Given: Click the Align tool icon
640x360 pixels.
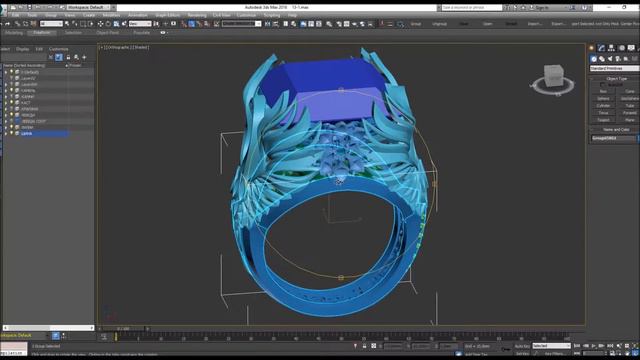Looking at the screenshot, I should [x=276, y=24].
